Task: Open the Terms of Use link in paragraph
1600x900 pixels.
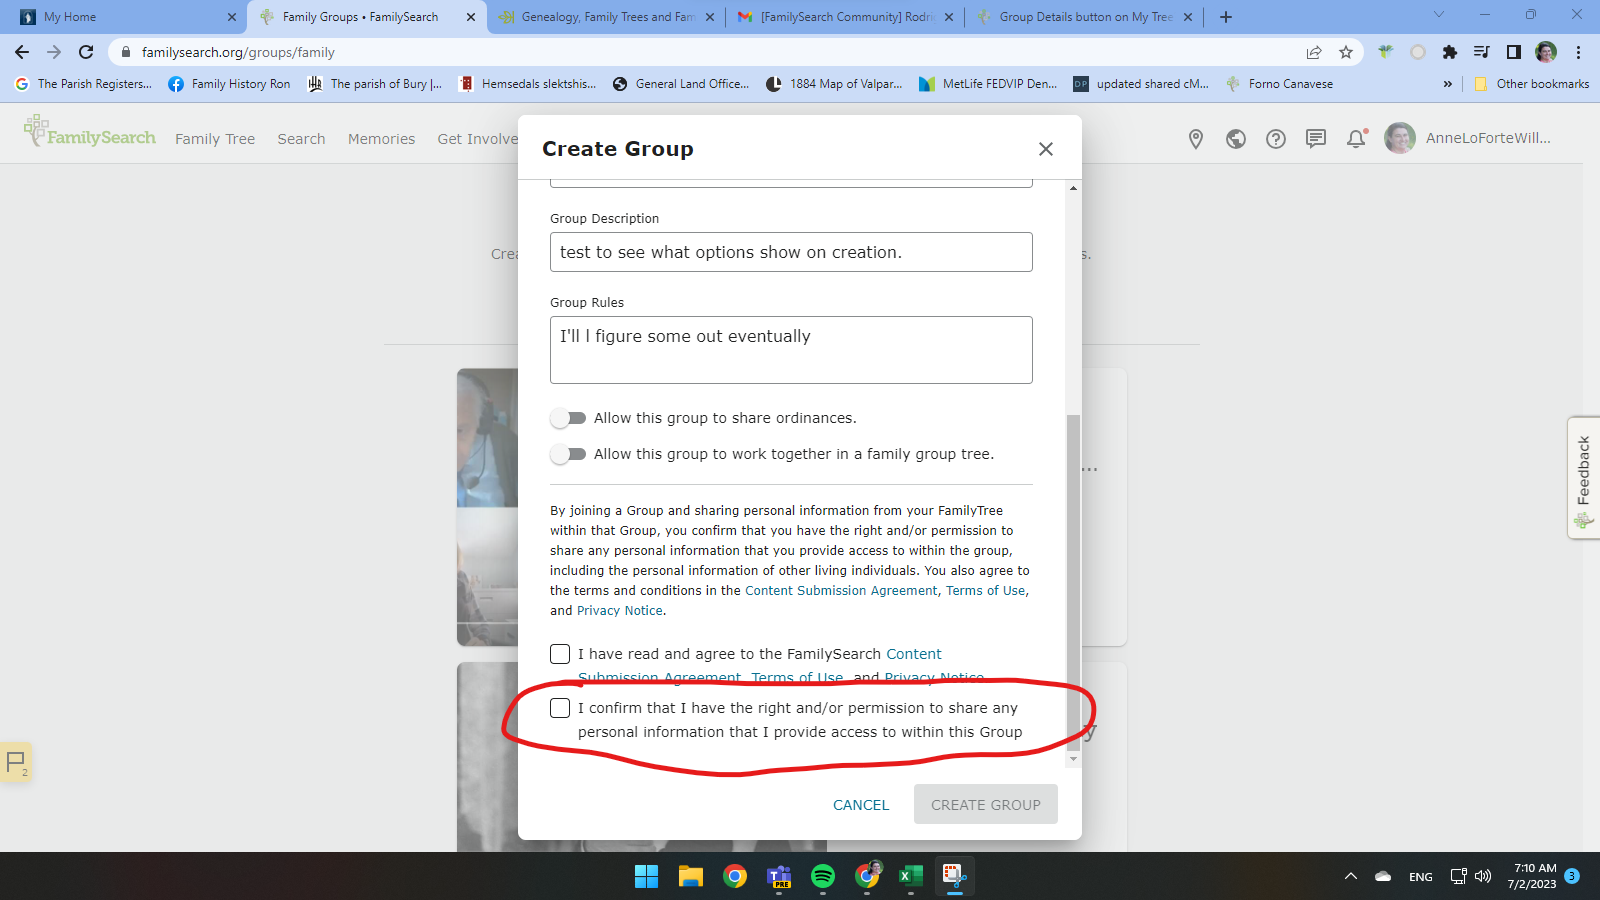Action: click(x=986, y=591)
